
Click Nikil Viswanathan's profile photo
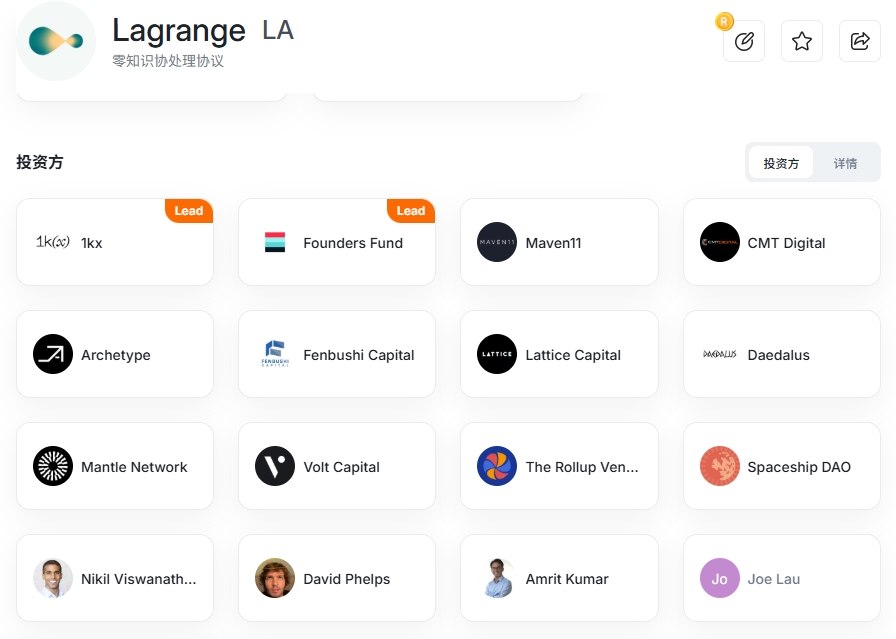(x=53, y=578)
